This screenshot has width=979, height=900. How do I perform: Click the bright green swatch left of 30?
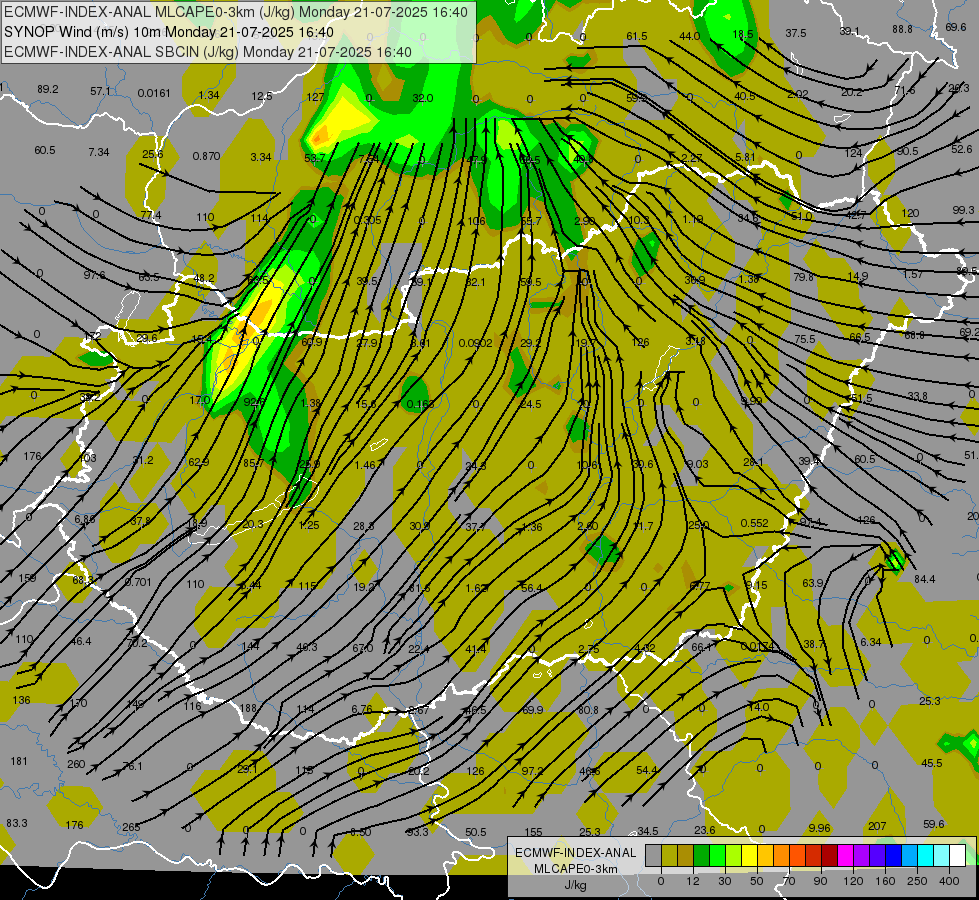[x=718, y=855]
